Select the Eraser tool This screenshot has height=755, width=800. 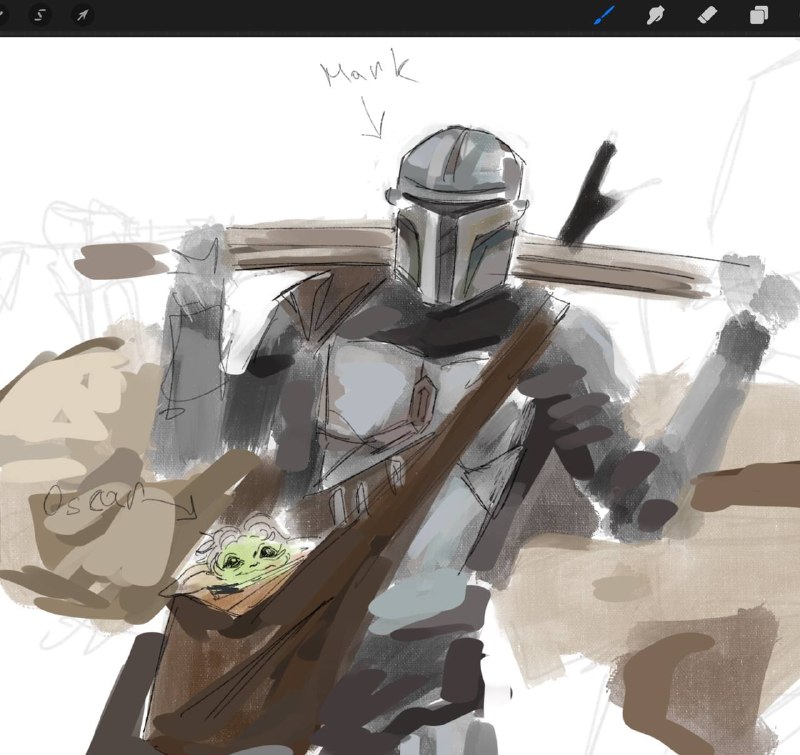point(707,15)
